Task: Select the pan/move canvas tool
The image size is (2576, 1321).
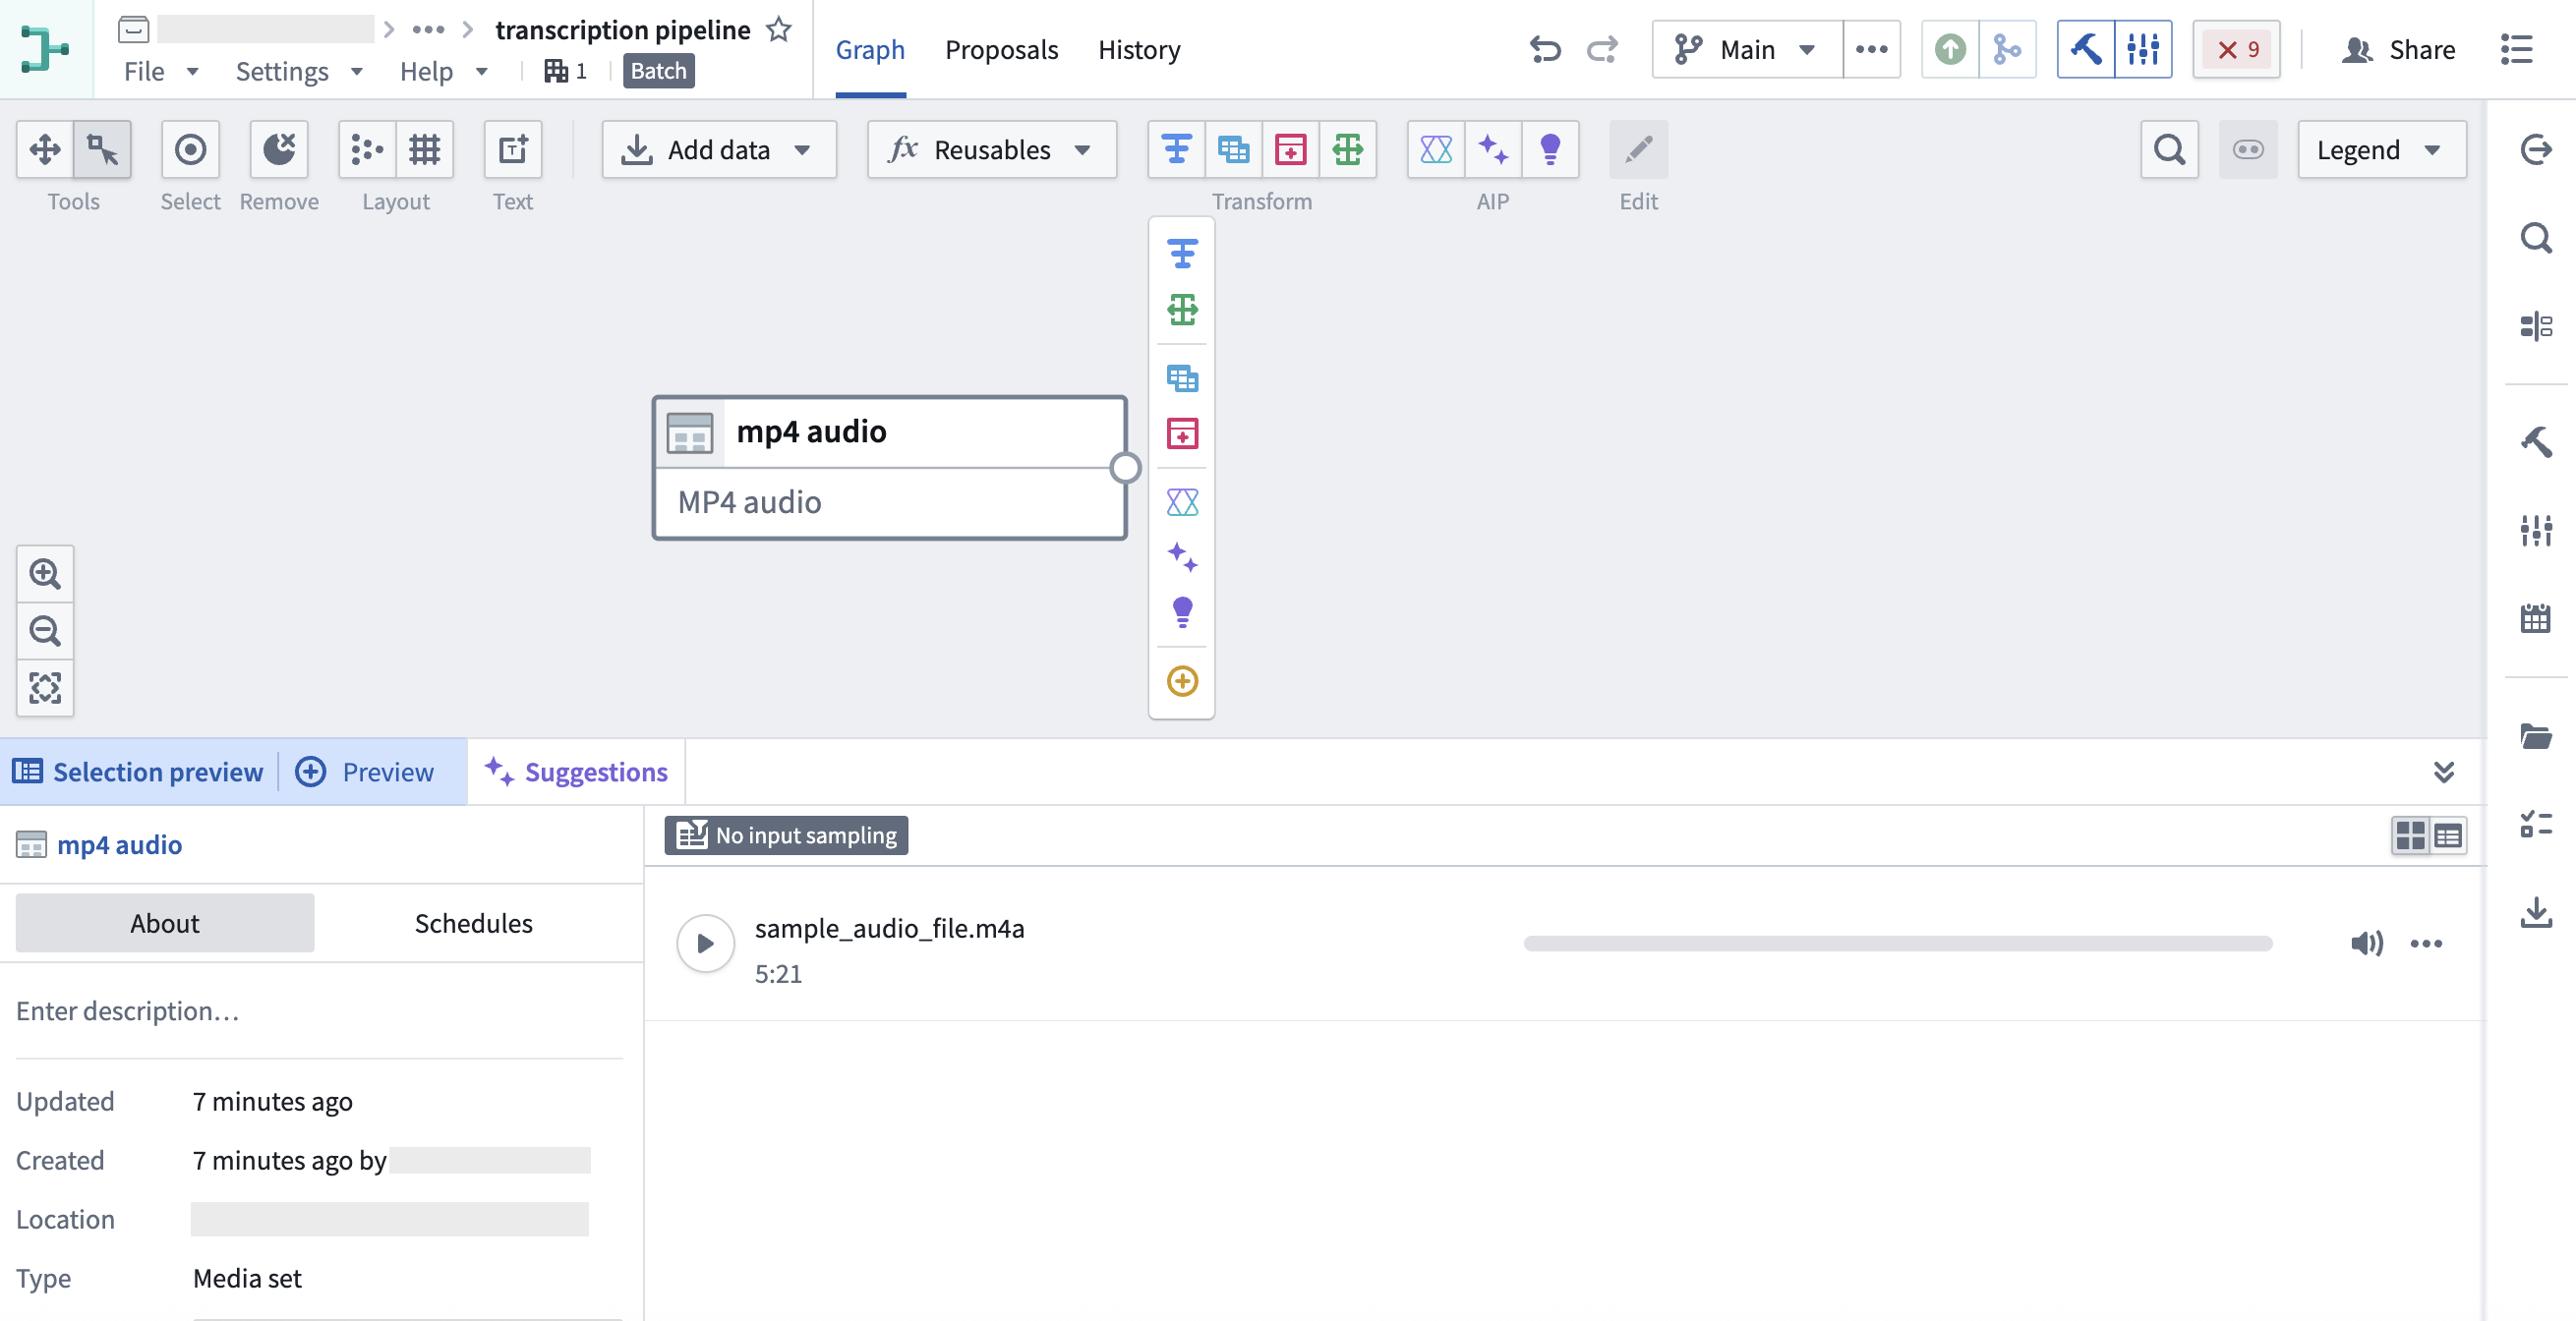Action: point(45,150)
